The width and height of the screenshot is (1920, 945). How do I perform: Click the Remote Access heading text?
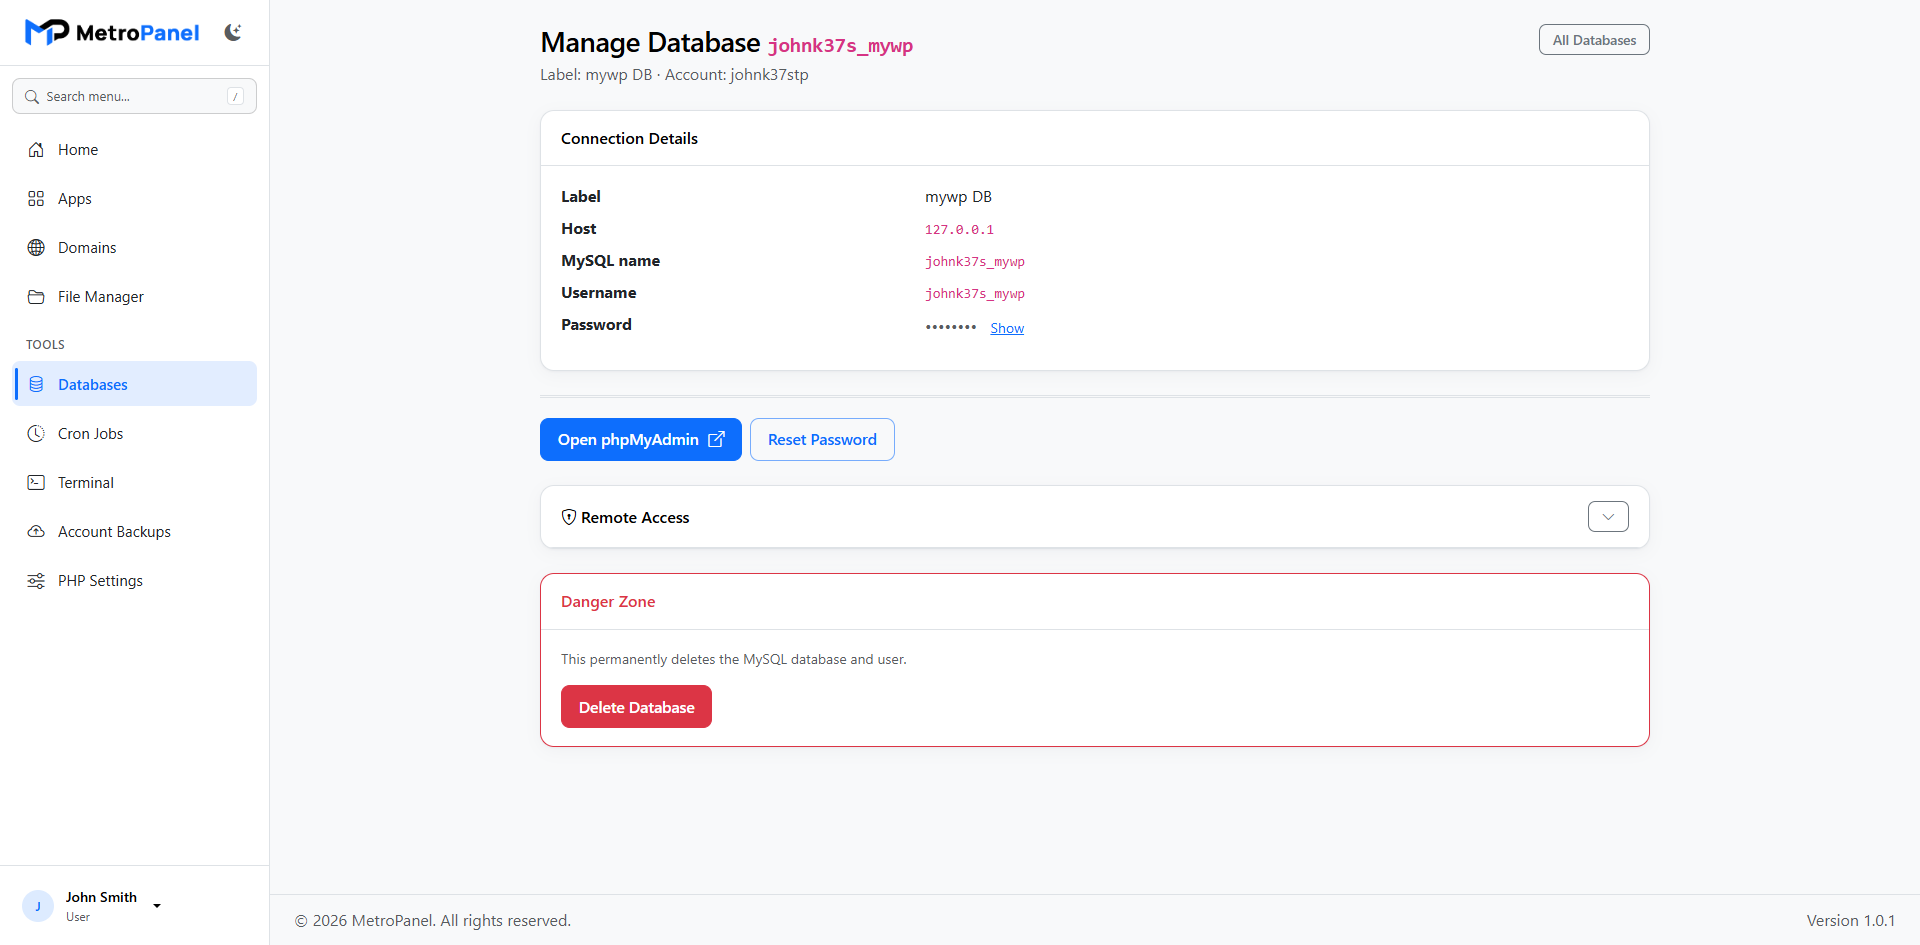pos(635,518)
